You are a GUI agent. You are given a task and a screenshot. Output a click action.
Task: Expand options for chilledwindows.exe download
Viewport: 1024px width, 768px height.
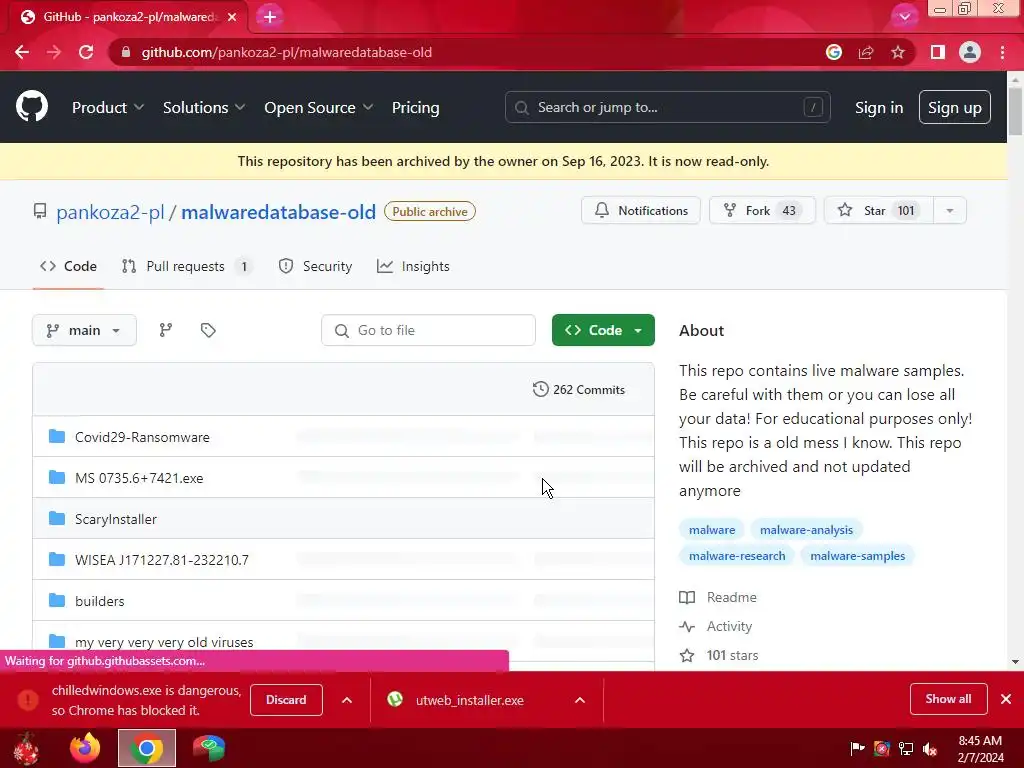click(x=347, y=700)
